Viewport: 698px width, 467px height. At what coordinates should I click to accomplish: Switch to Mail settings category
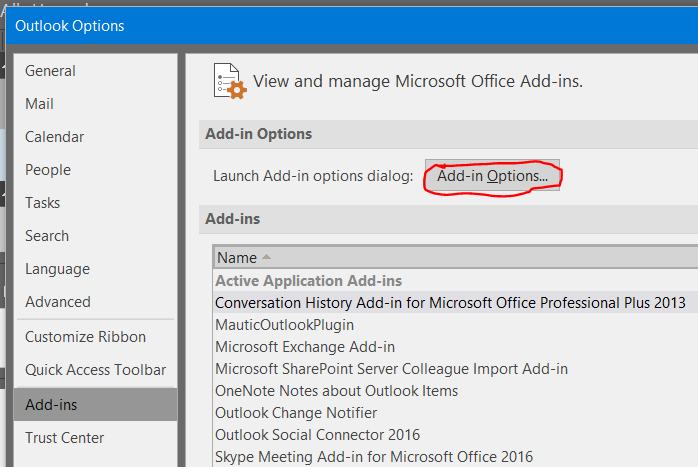(x=39, y=104)
